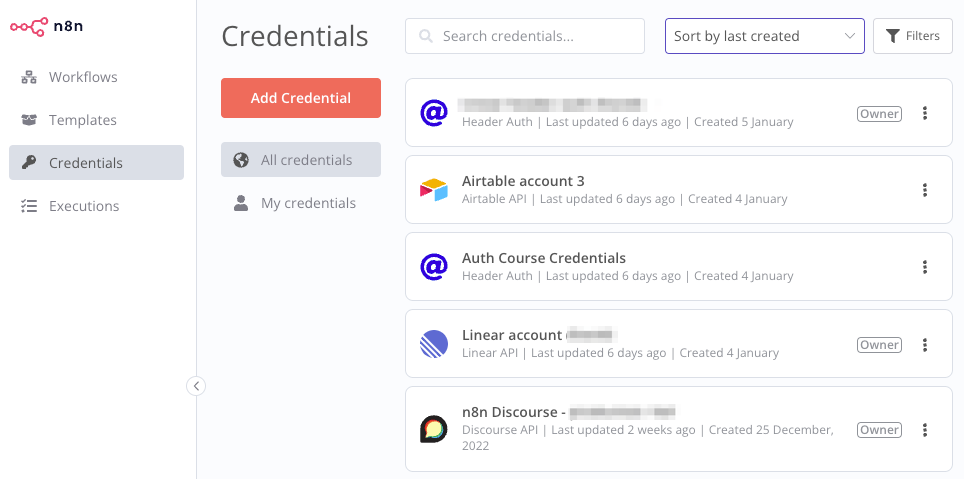
Task: Click the Auth Course Credentials at-sign icon
Action: coord(433,267)
